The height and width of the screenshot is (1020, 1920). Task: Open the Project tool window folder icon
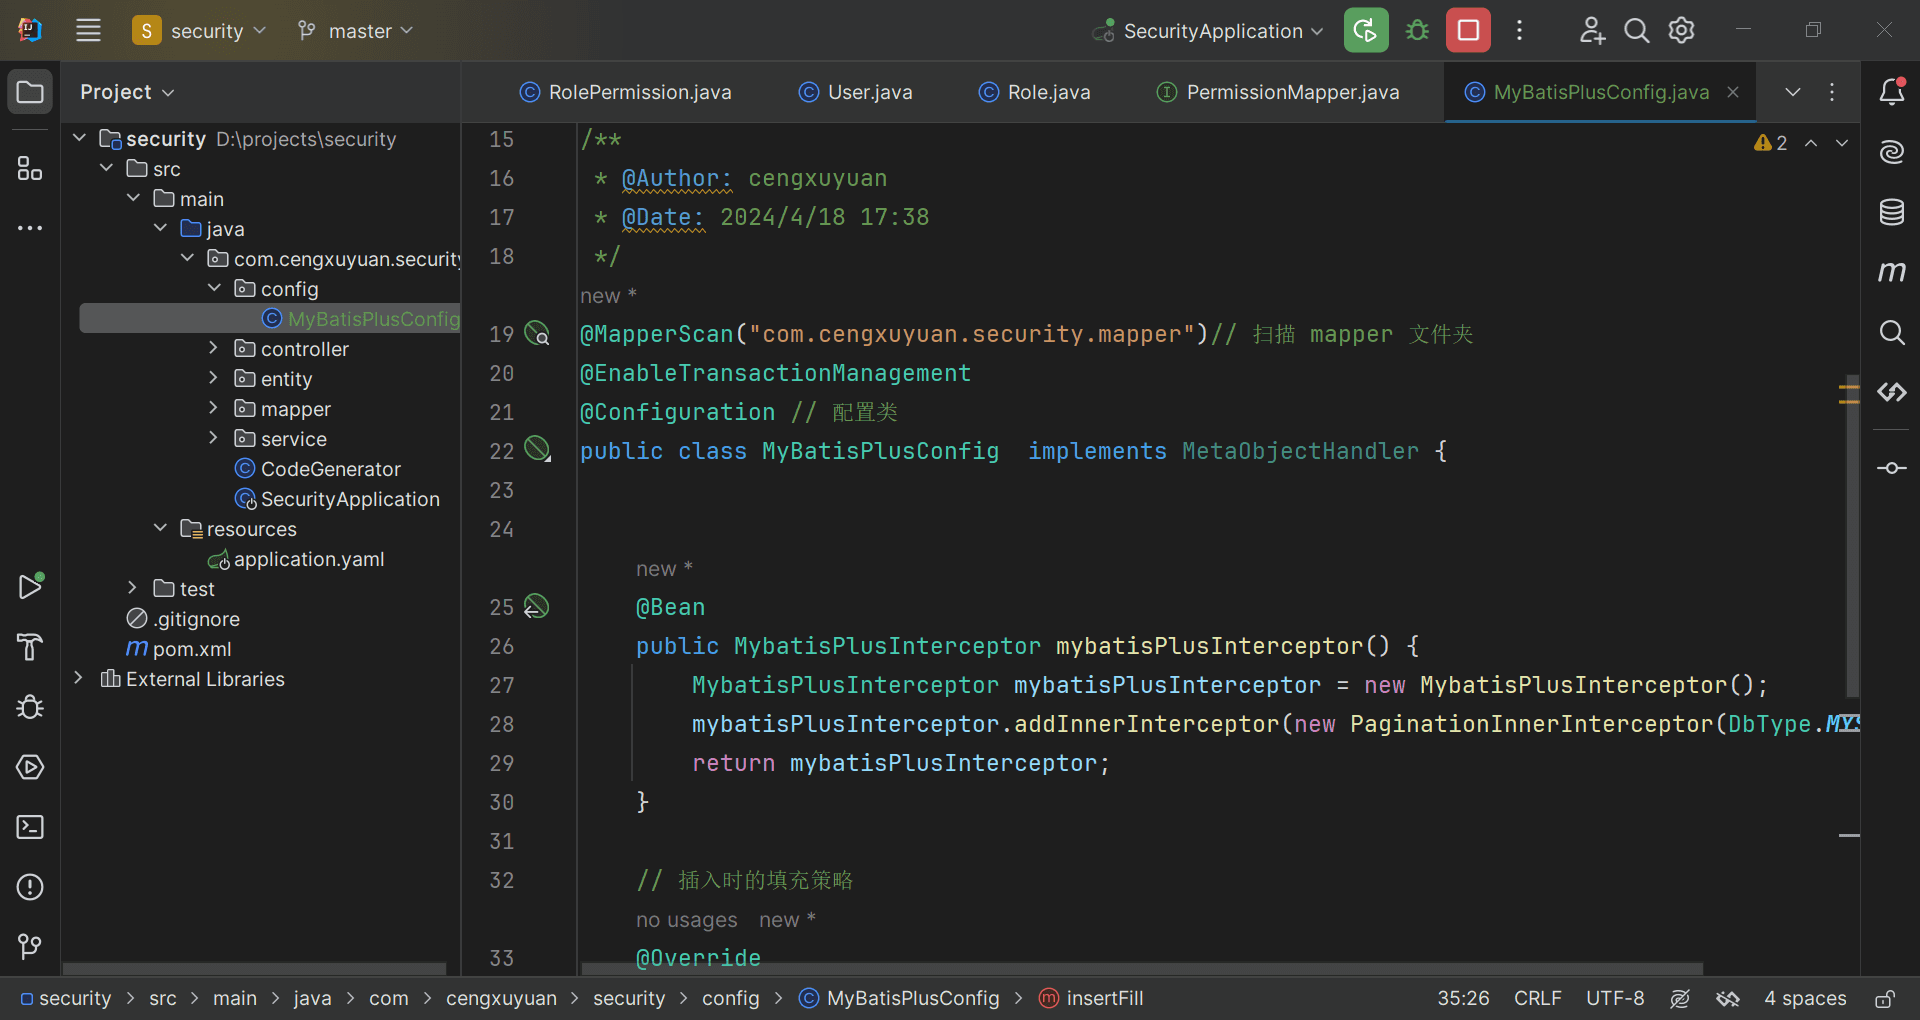[30, 92]
